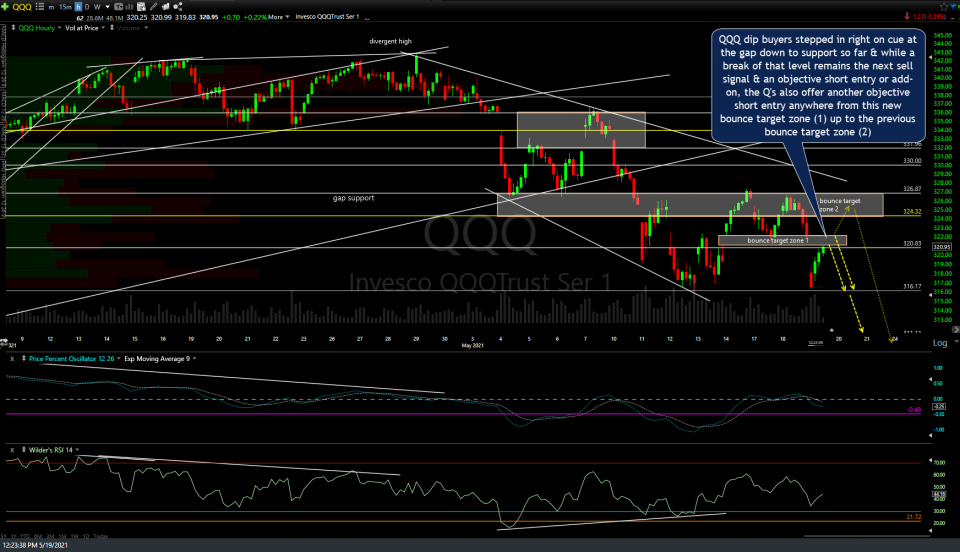Select the pencil drawing tools icon

[153, 7]
